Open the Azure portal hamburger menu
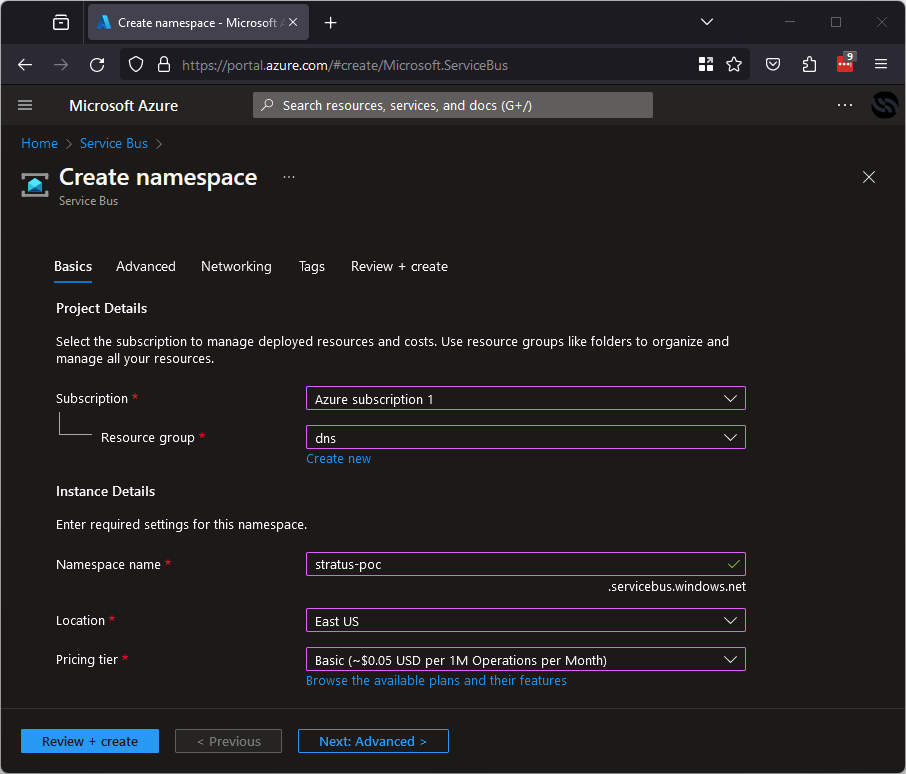The height and width of the screenshot is (774, 906). tap(25, 105)
